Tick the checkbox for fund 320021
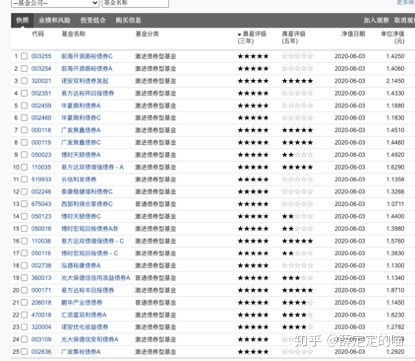 (24, 81)
